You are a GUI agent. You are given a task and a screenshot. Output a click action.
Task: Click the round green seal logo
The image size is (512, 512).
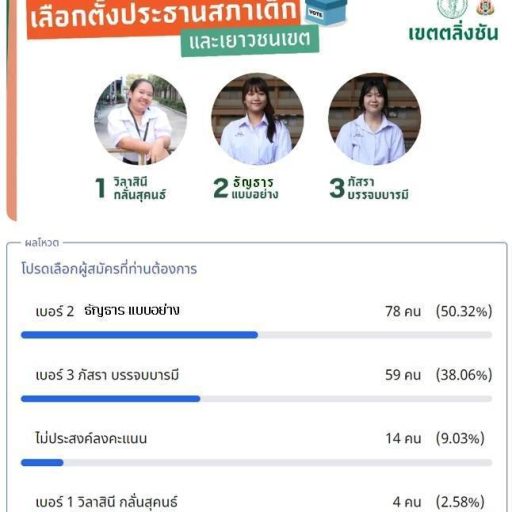click(452, 8)
